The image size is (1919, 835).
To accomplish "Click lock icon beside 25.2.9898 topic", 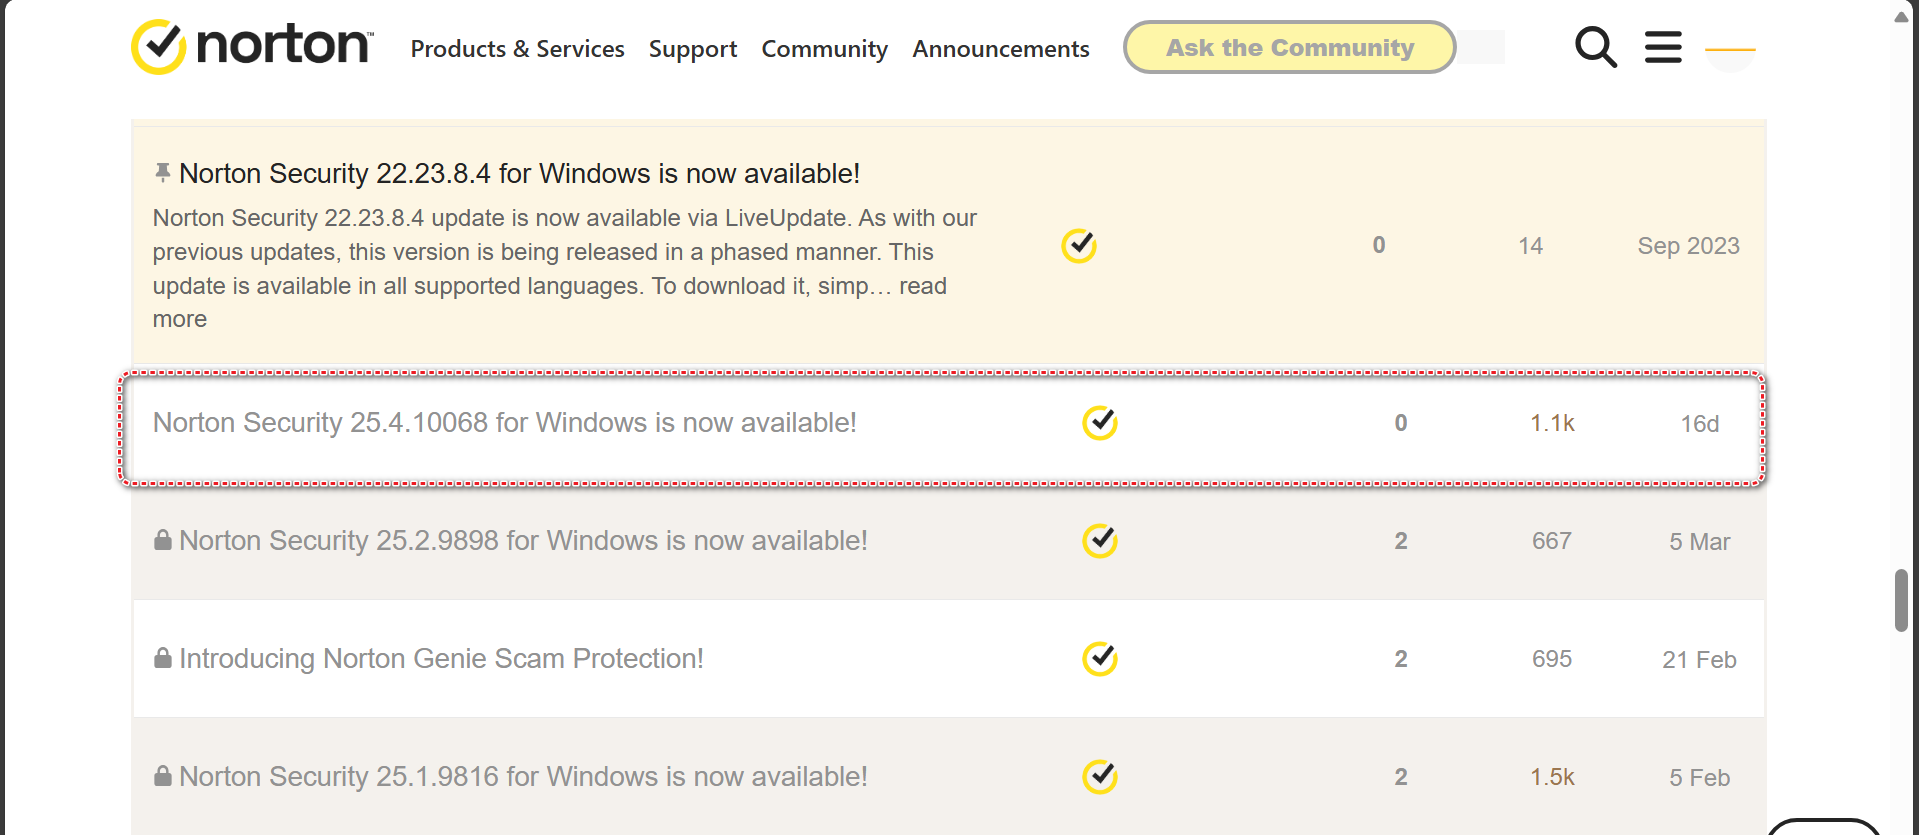I will (162, 540).
